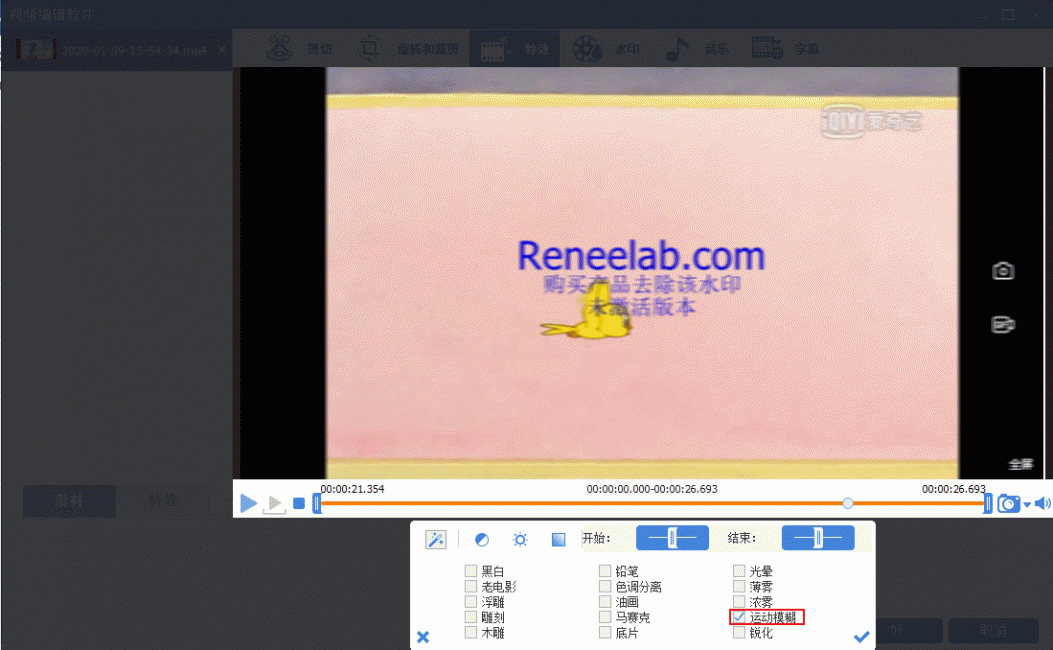The height and width of the screenshot is (650, 1053).
Task: Select the 特效 tab in top toolbar
Action: (515, 48)
